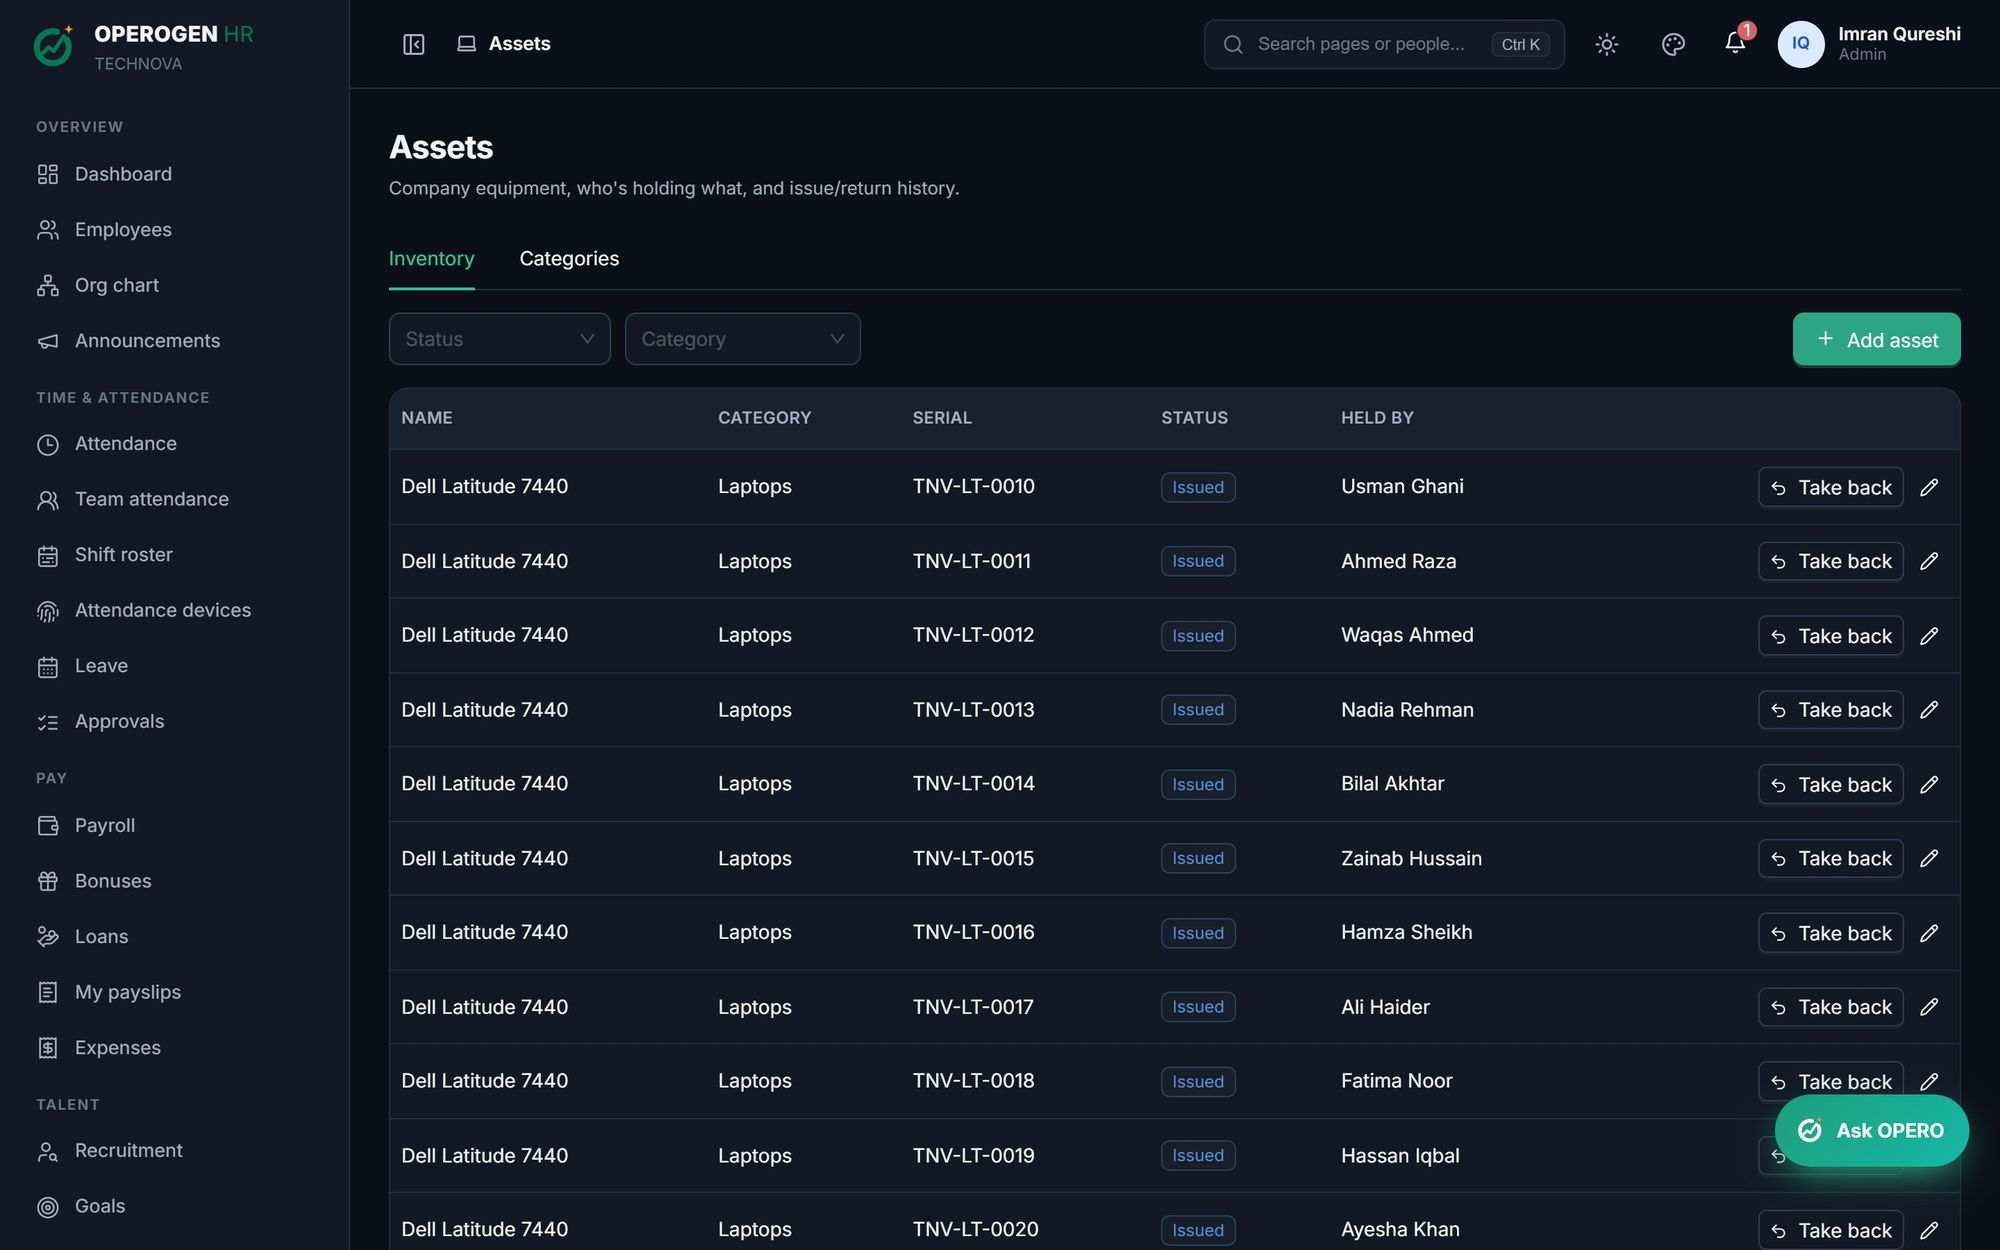
Task: Take back laptop from Nadia Rehman
Action: tap(1830, 710)
